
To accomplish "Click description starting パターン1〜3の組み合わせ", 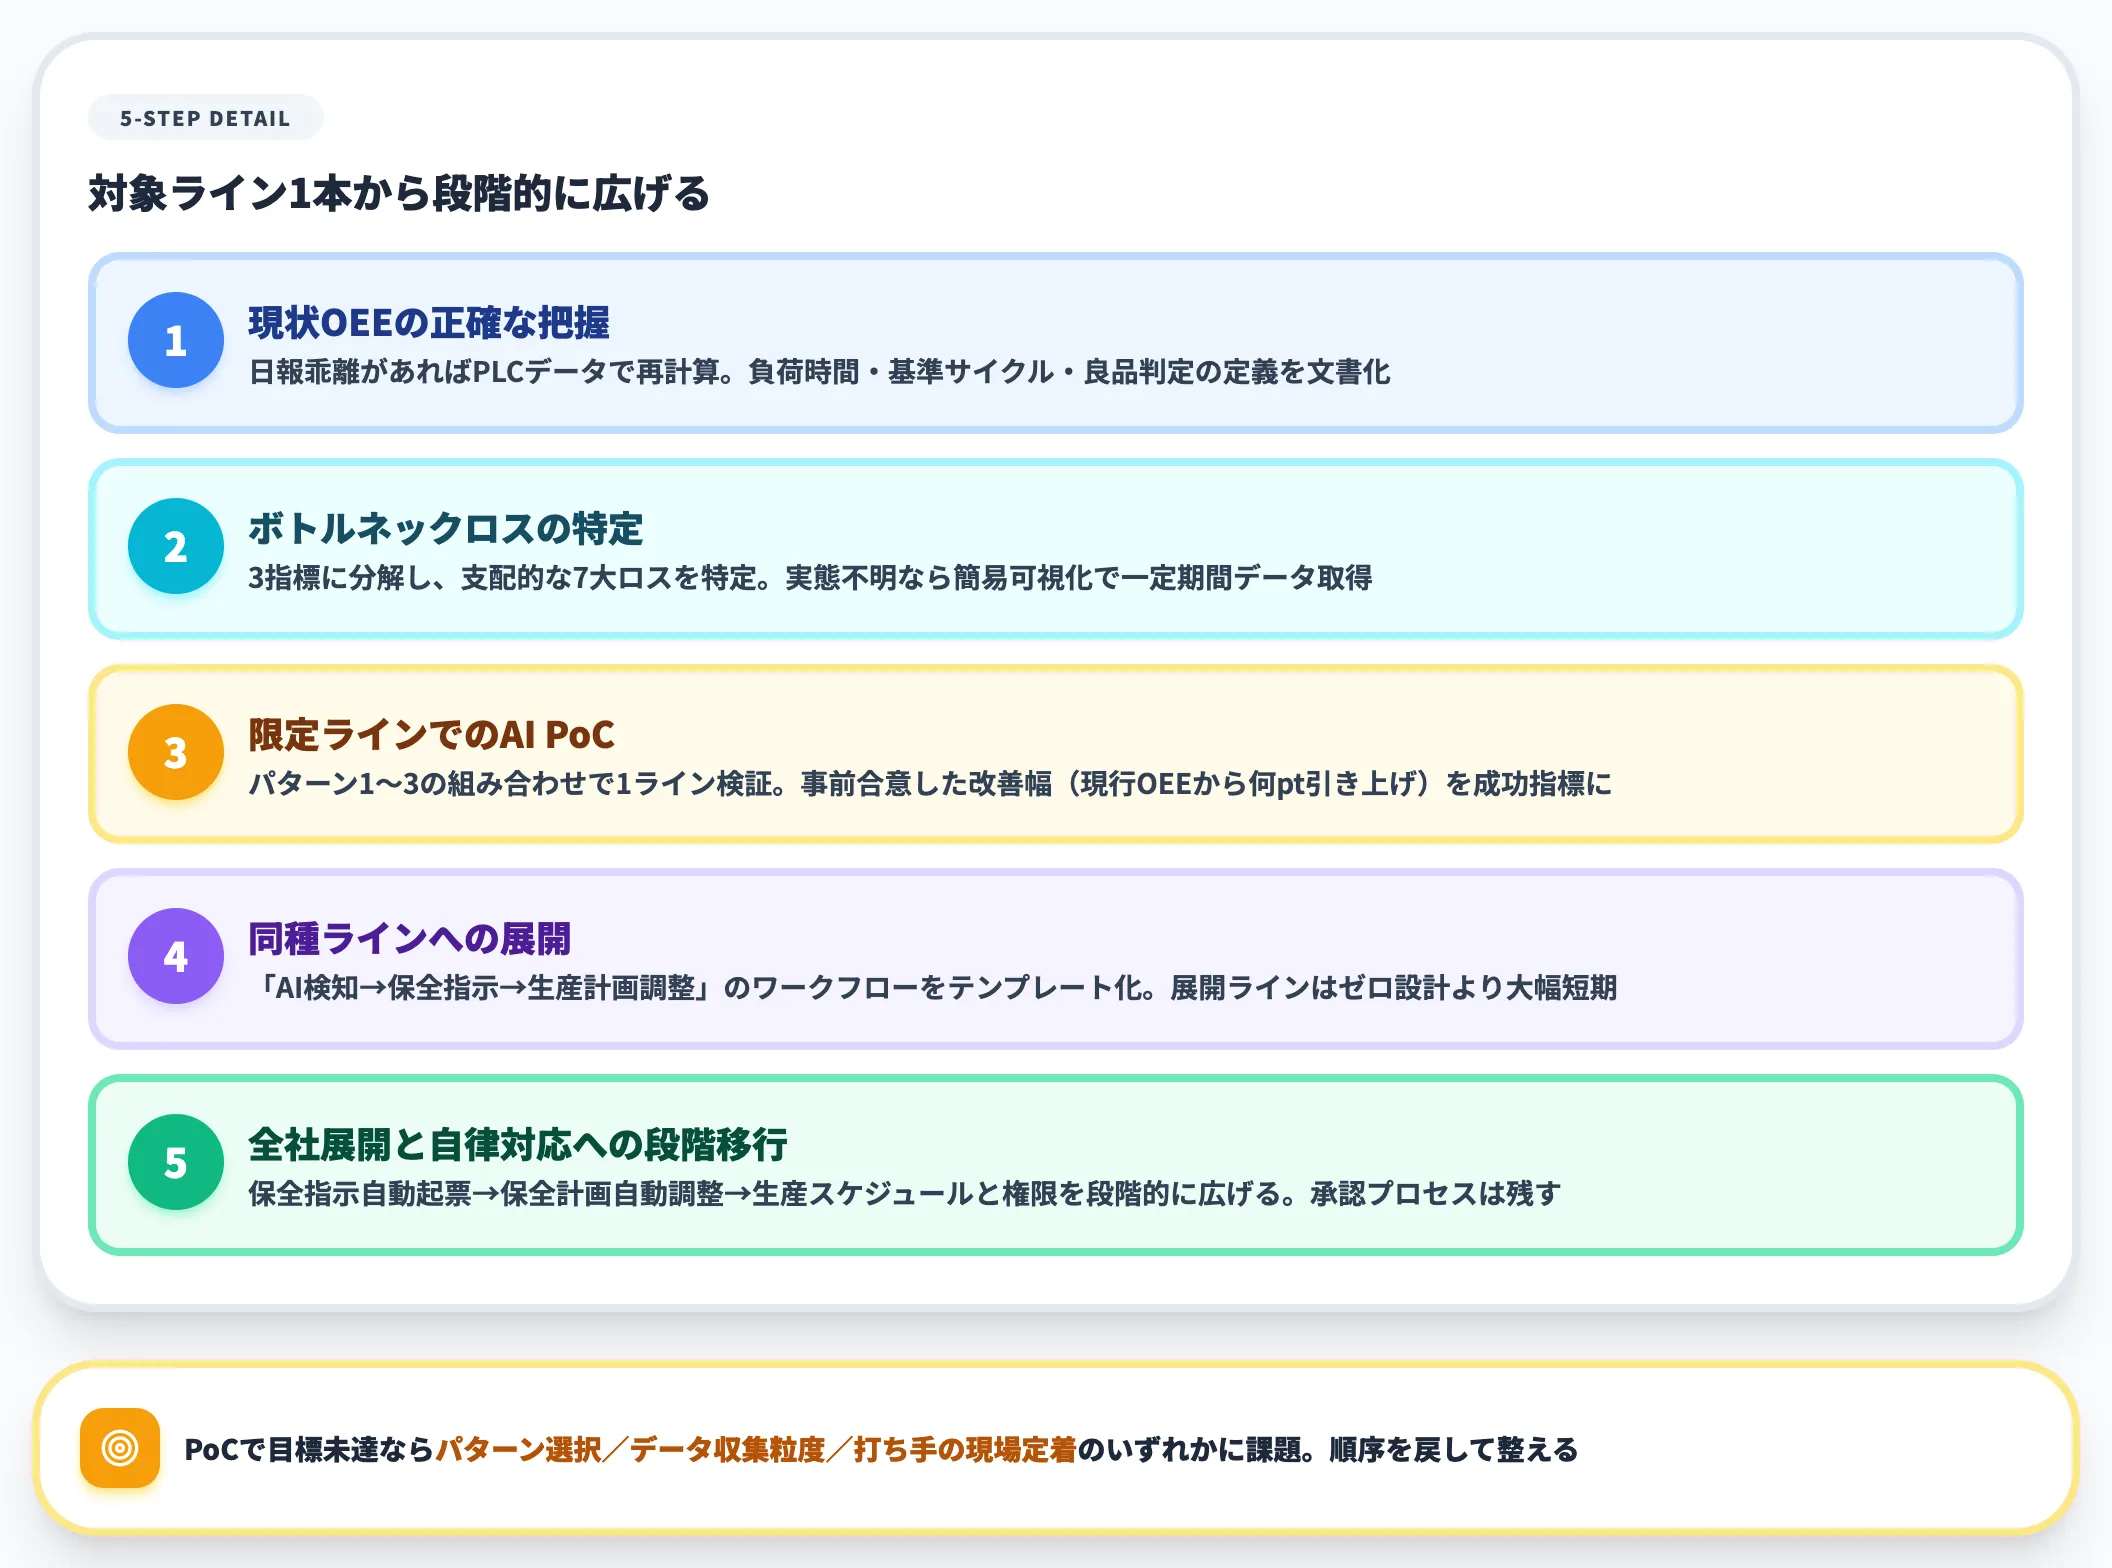I will tap(930, 784).
